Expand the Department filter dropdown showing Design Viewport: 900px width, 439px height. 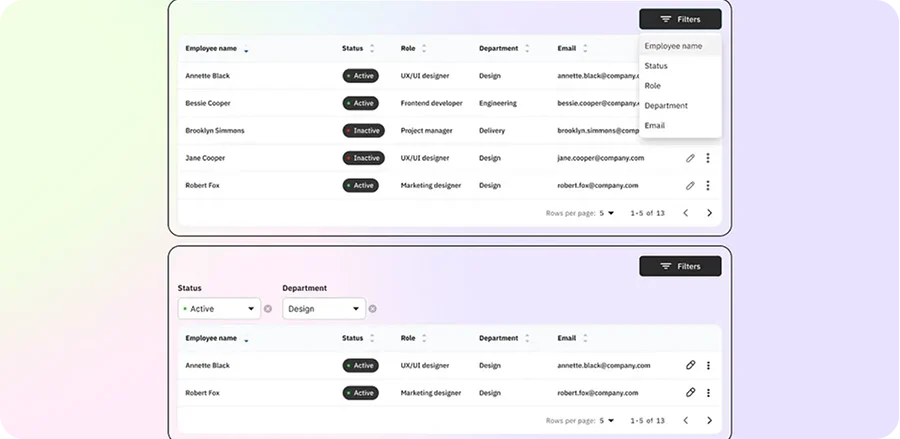(323, 309)
